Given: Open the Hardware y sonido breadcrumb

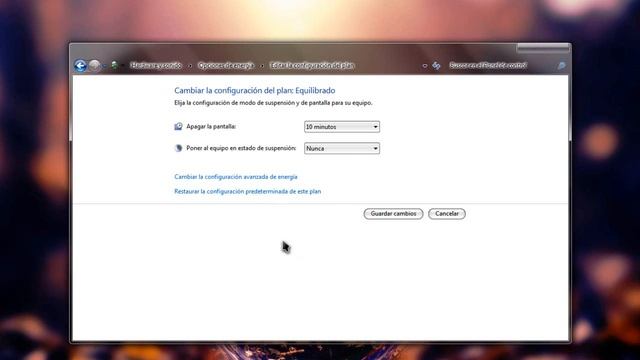Looking at the screenshot, I should (156, 65).
